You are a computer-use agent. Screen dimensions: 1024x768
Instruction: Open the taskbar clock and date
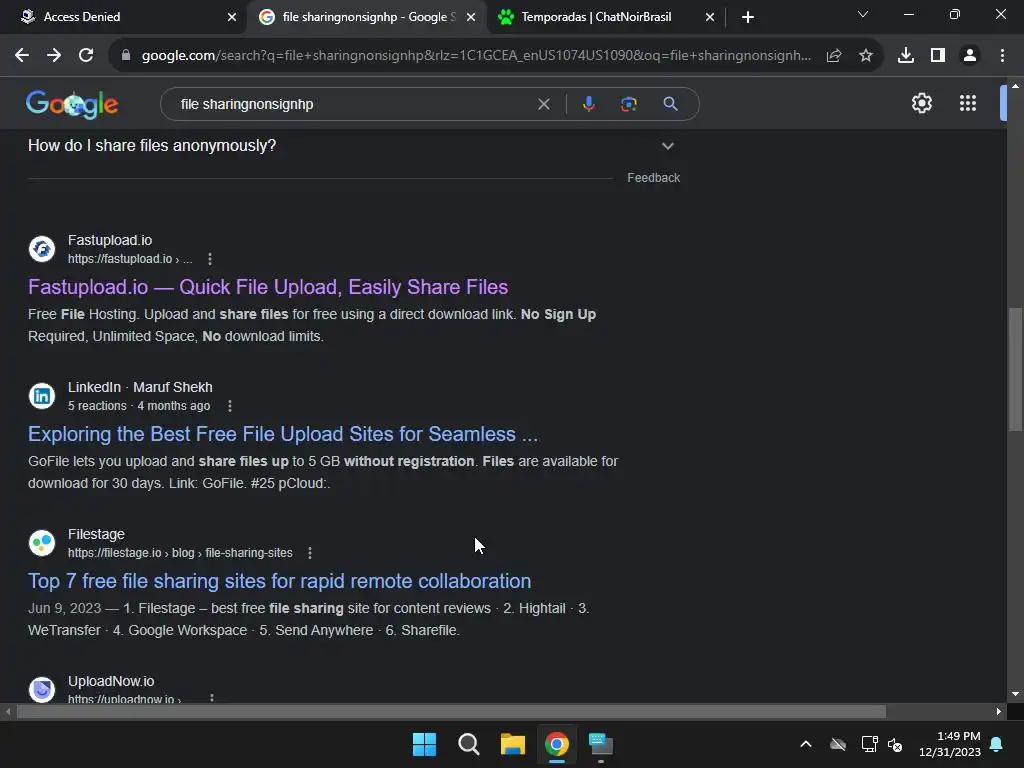pyautogui.click(x=950, y=744)
